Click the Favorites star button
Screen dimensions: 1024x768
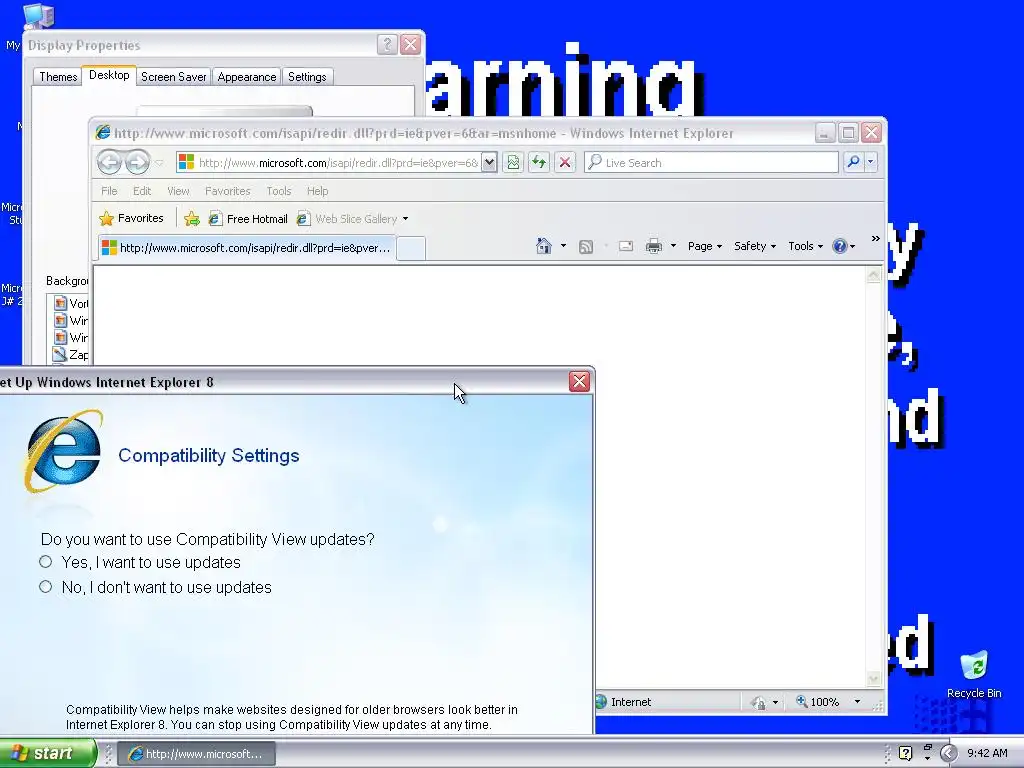tap(131, 218)
